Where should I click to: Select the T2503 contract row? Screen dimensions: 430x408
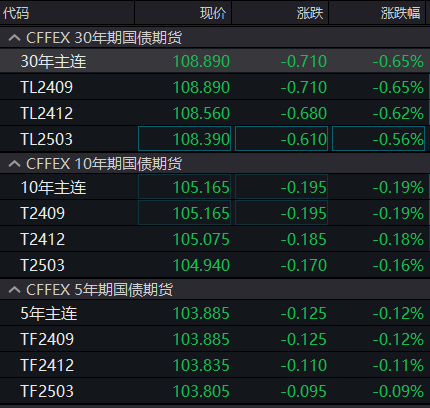[215, 265]
